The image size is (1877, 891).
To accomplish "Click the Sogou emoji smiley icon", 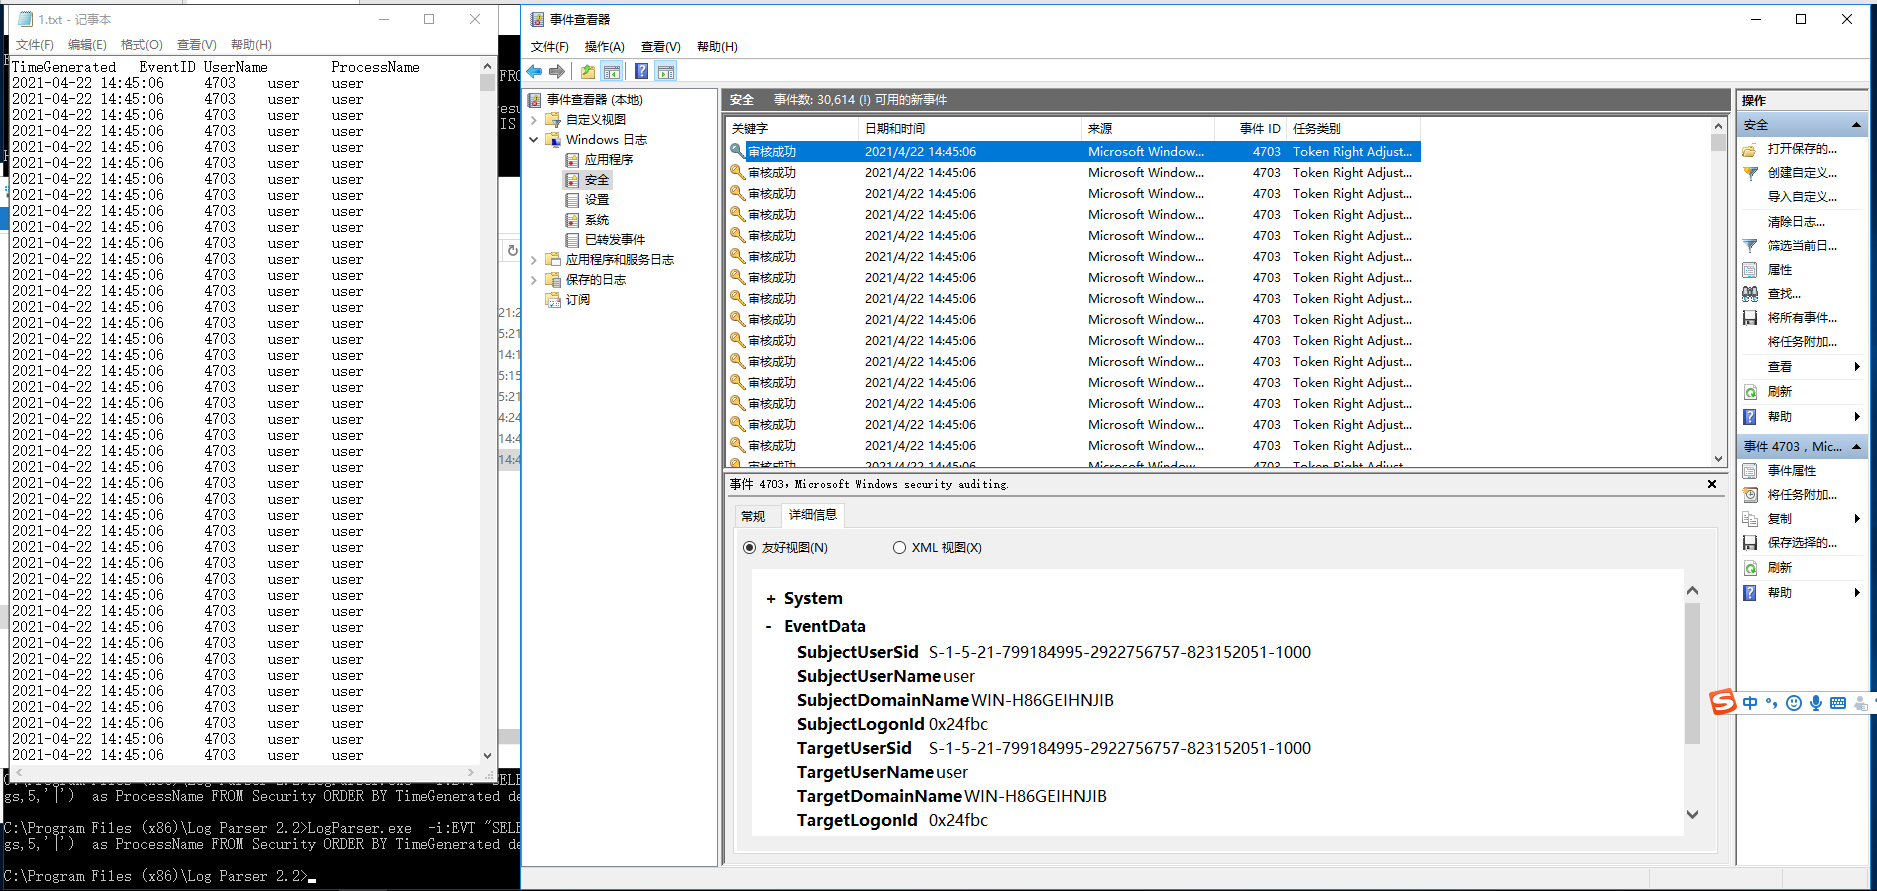I will coord(1794,703).
